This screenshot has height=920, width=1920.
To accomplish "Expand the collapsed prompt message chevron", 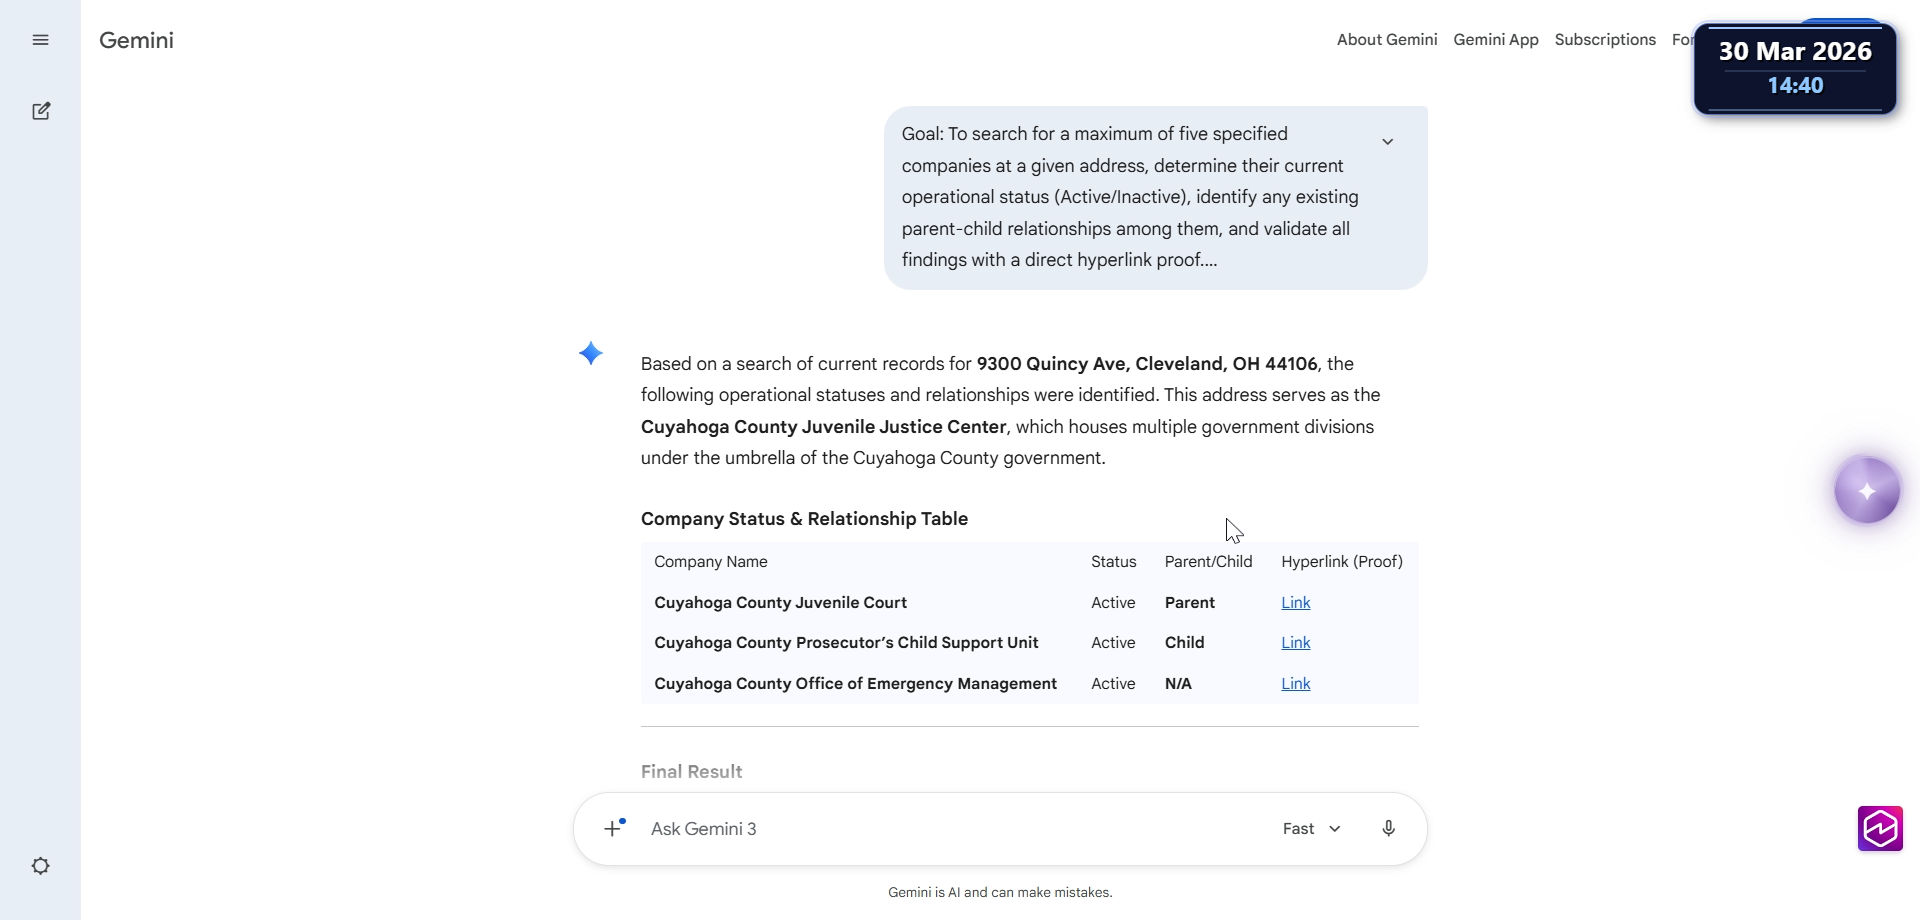I will point(1387,142).
